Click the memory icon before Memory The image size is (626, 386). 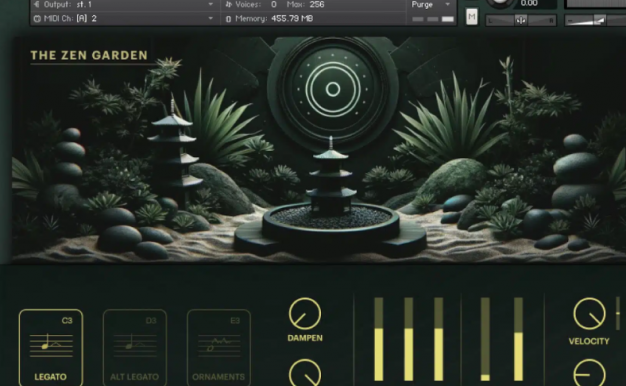pyautogui.click(x=228, y=19)
